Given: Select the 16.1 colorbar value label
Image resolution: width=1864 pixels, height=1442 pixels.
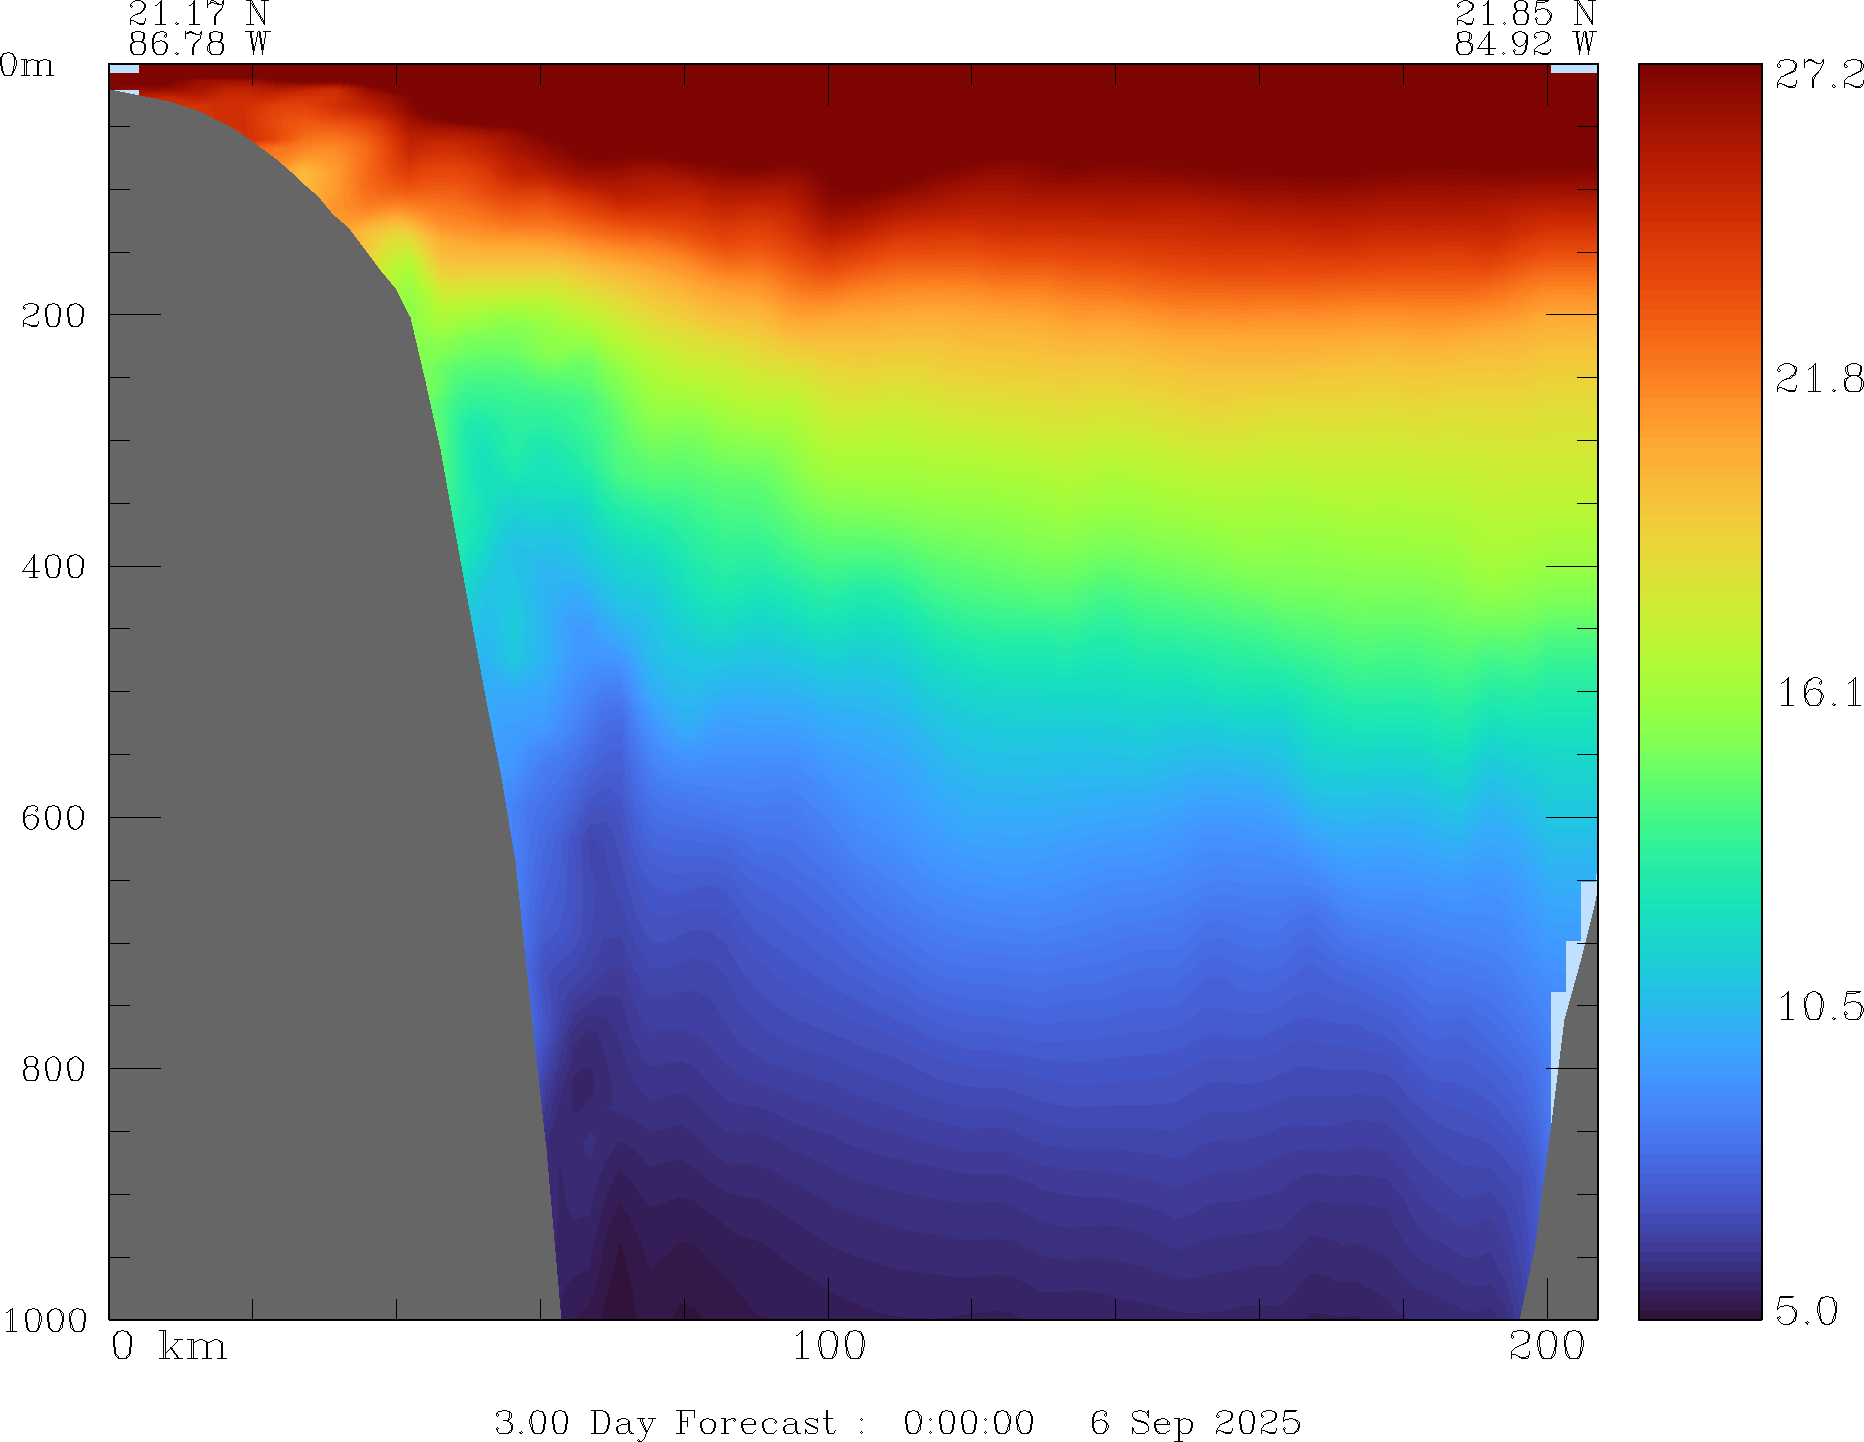Looking at the screenshot, I should coord(1819,693).
